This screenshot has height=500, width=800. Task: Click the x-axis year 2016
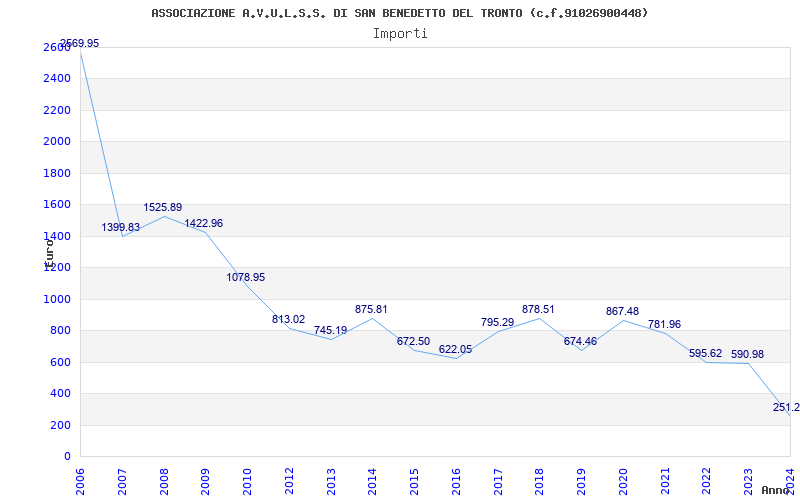coord(456,481)
